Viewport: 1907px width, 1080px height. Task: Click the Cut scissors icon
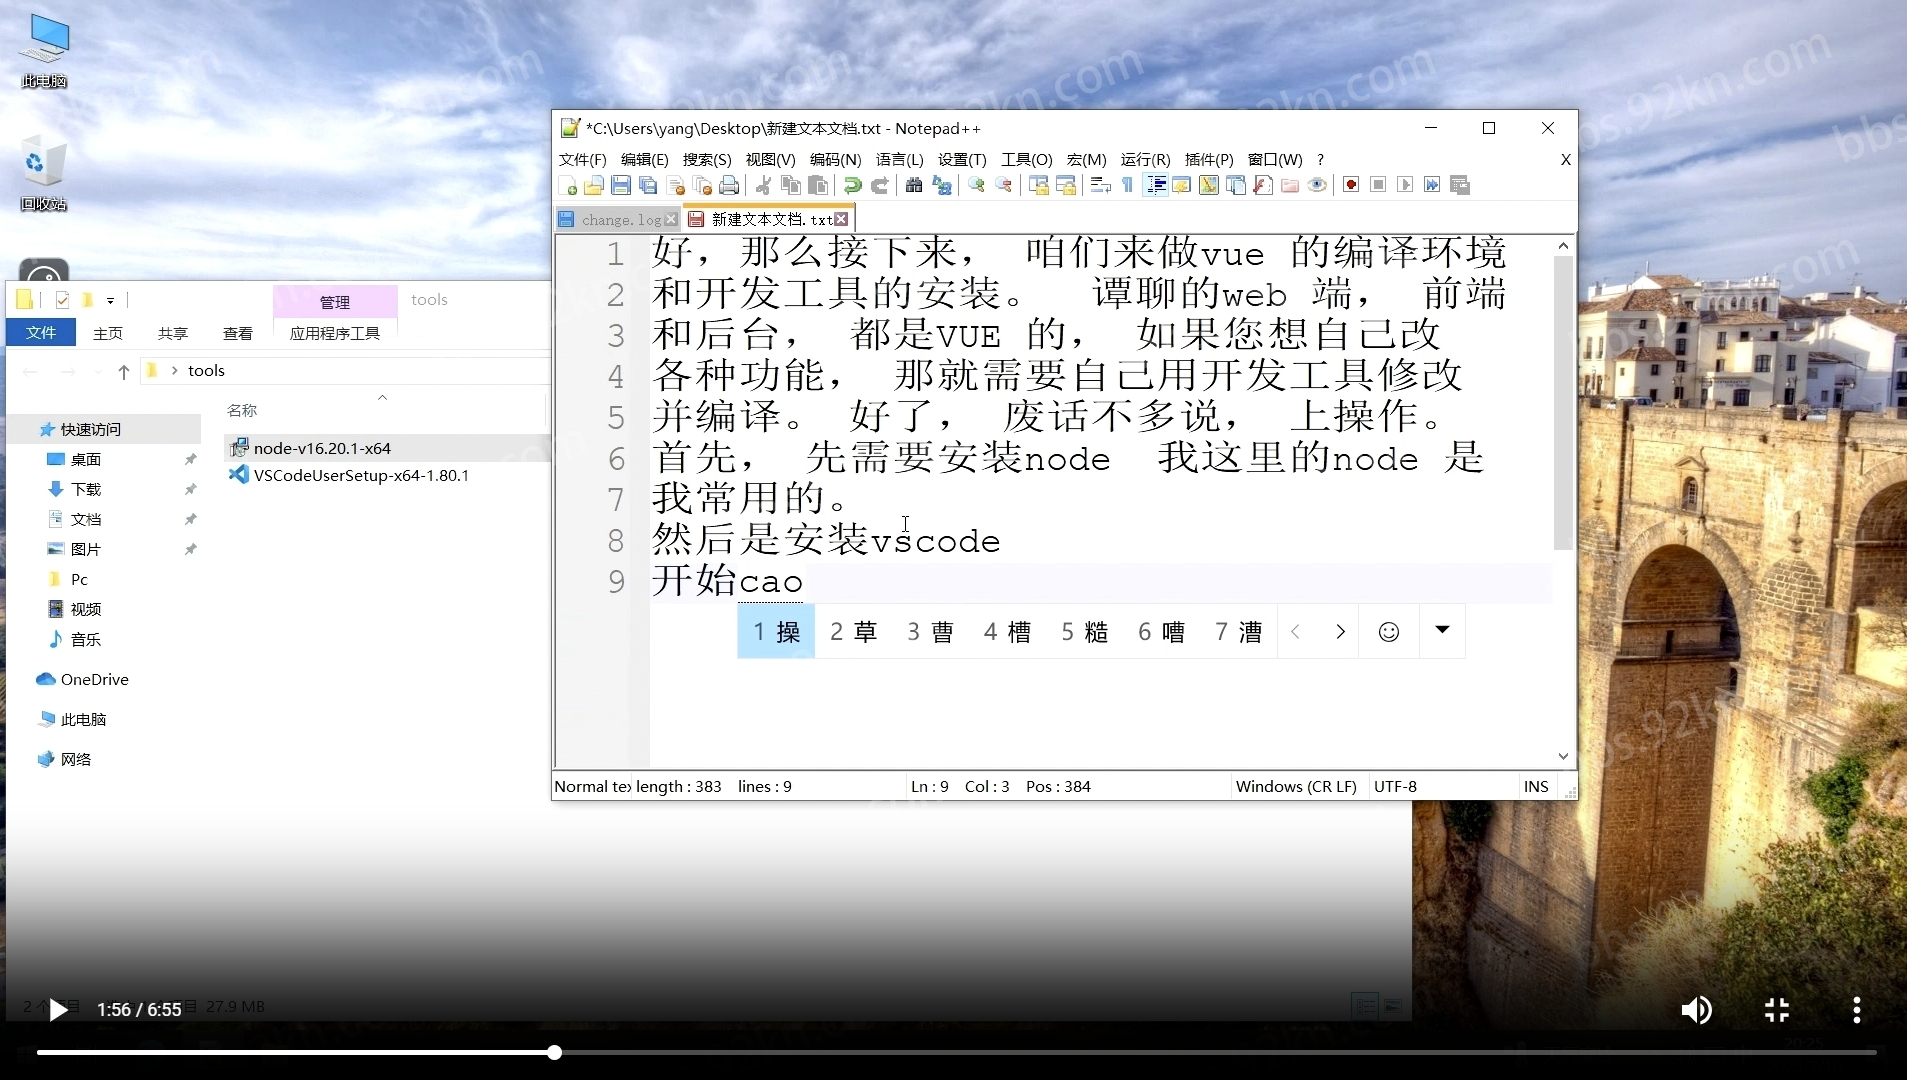[x=764, y=185]
